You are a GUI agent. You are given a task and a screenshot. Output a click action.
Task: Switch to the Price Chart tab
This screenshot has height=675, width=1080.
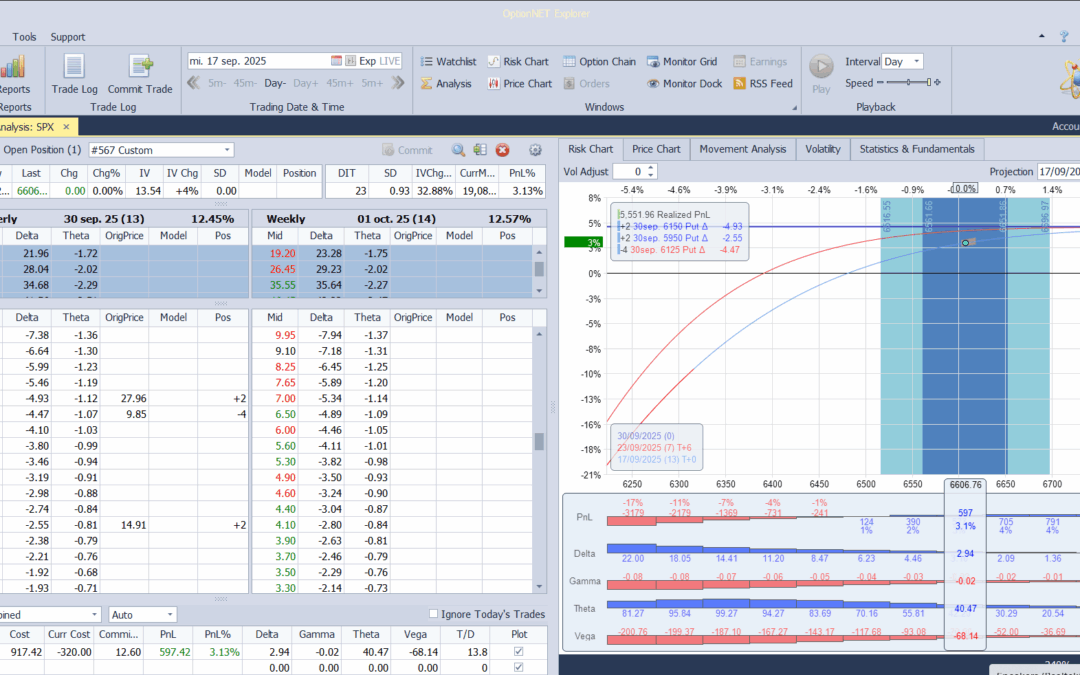pos(656,149)
